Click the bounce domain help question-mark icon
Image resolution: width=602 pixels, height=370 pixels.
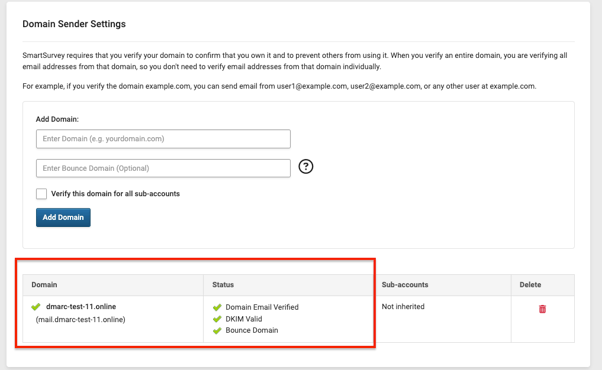click(x=306, y=167)
